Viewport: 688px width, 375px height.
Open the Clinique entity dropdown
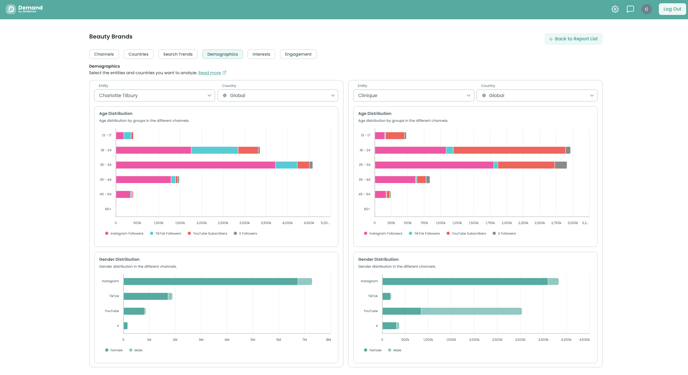(x=413, y=96)
